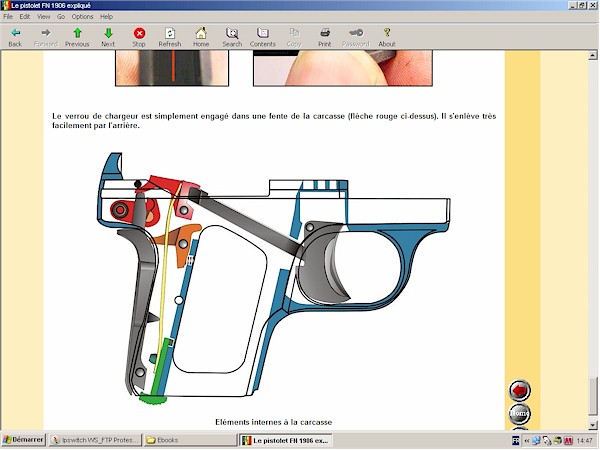Click the red tray icon beside the clock
Screen dimensions: 600x450
click(568, 441)
